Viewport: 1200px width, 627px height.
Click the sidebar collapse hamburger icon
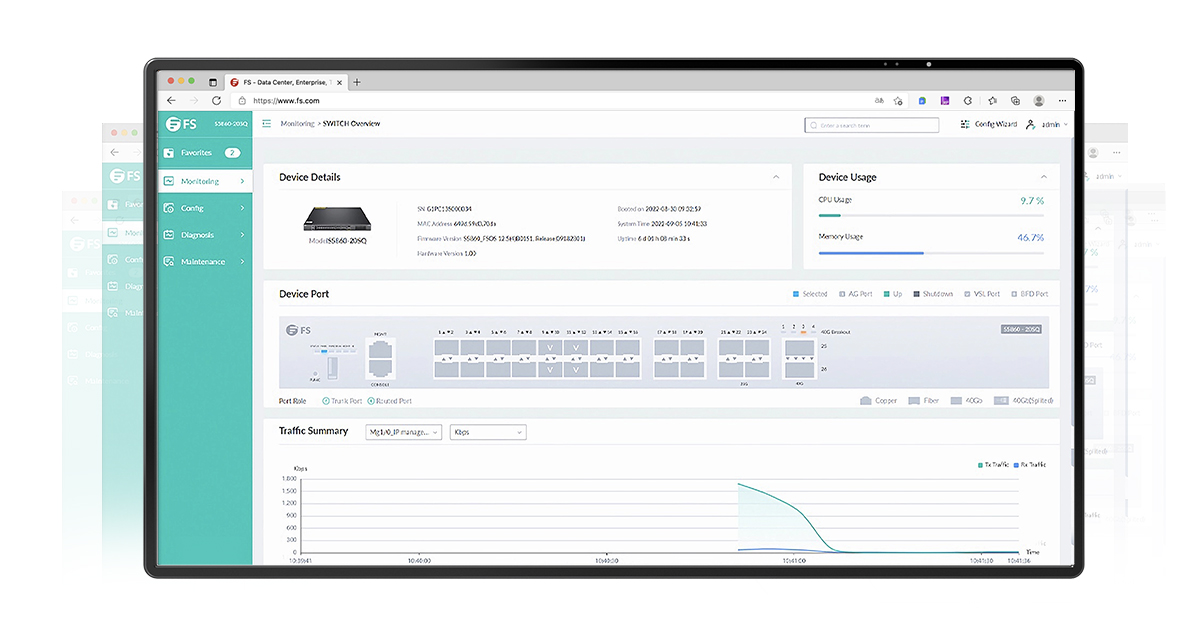[x=267, y=124]
